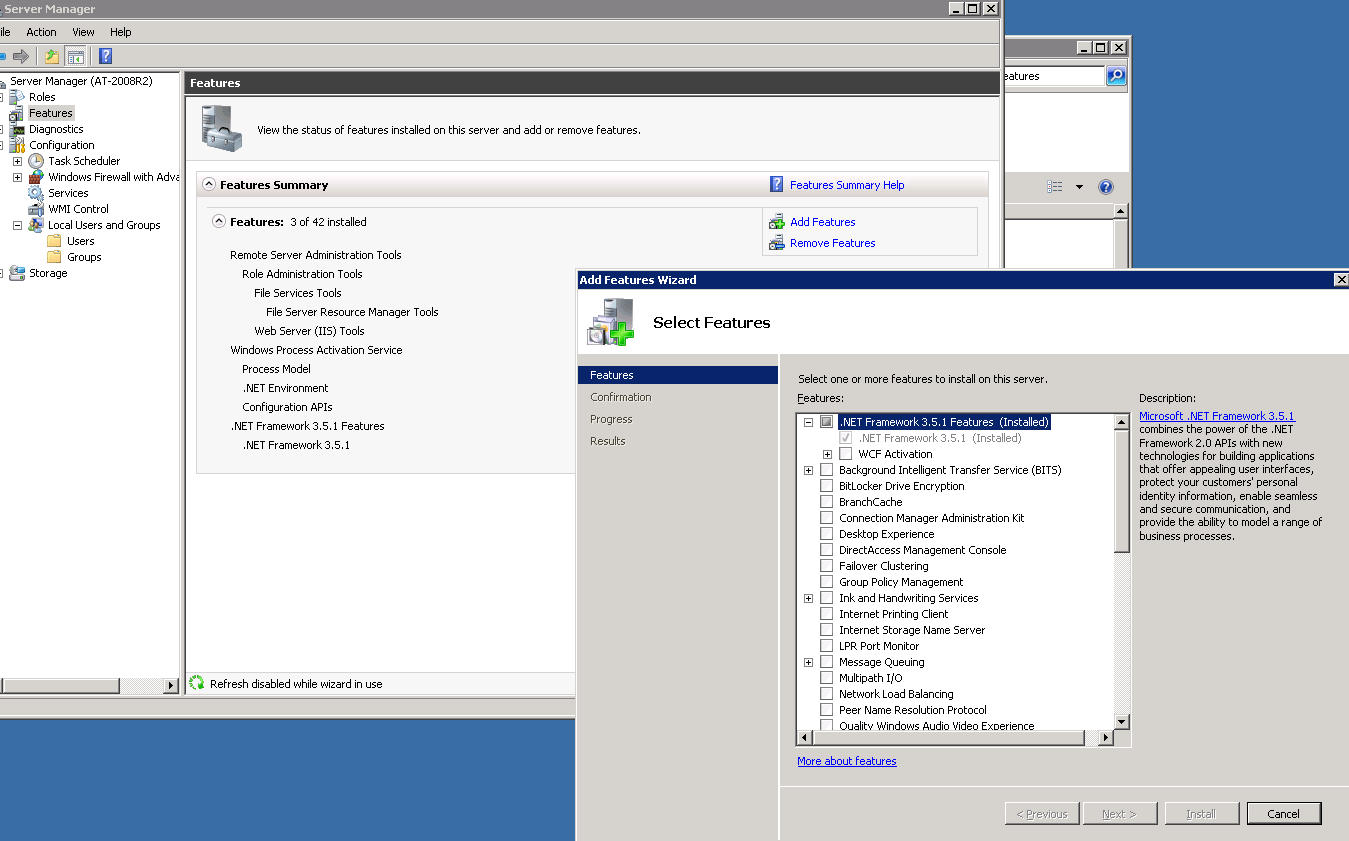This screenshot has width=1349, height=841.
Task: Tick the Group Policy Management checkbox
Action: (x=826, y=582)
